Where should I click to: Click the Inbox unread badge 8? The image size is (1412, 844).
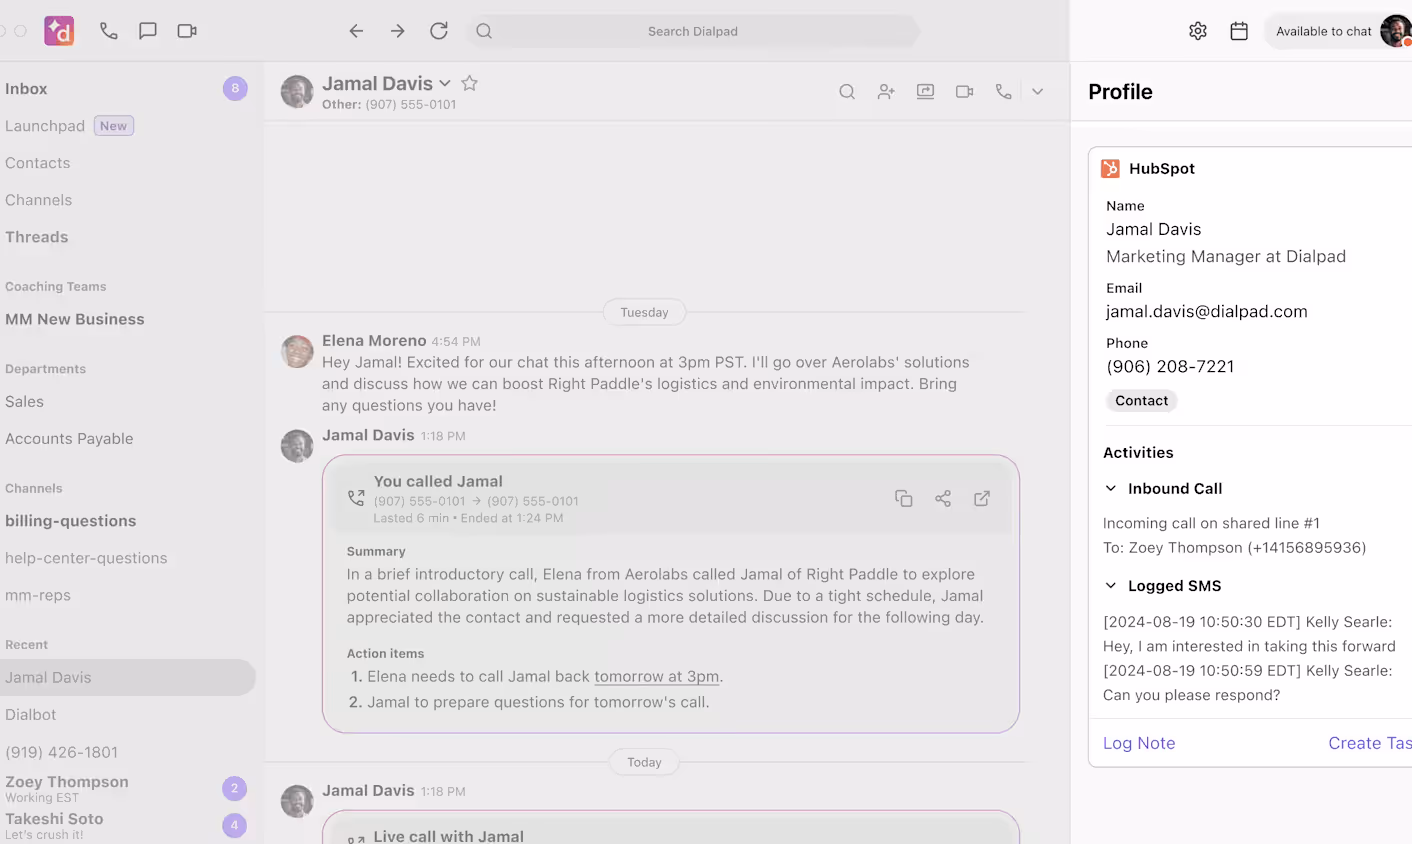click(235, 89)
